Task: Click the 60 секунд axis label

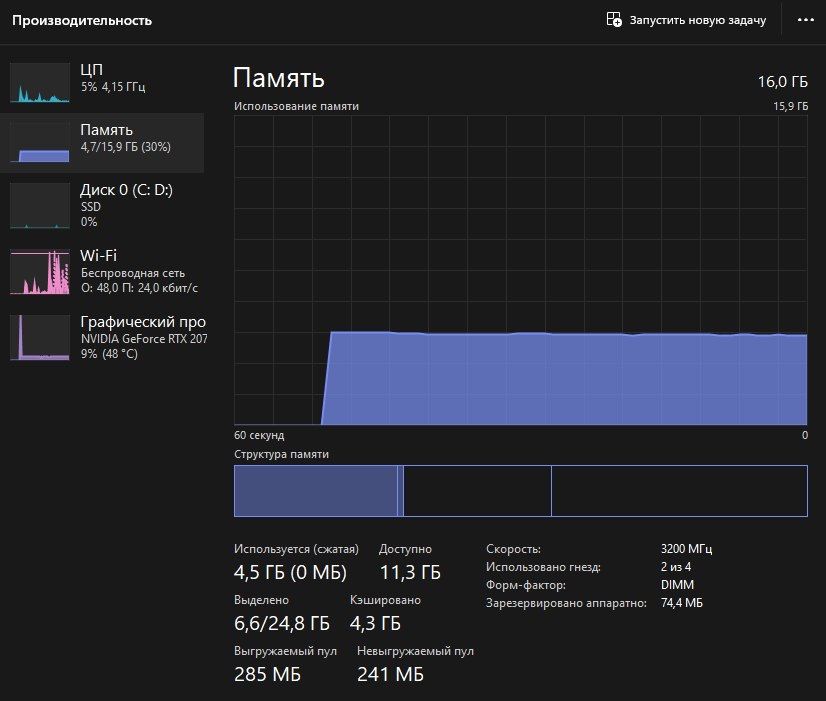Action: coord(259,436)
